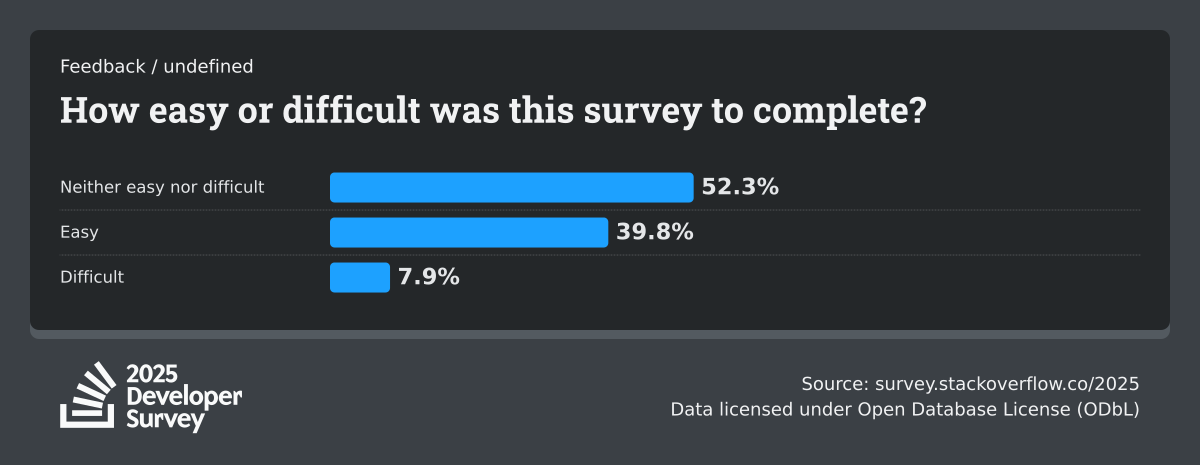Click the "Easy" row label
1200x465 pixels.
[x=79, y=232]
